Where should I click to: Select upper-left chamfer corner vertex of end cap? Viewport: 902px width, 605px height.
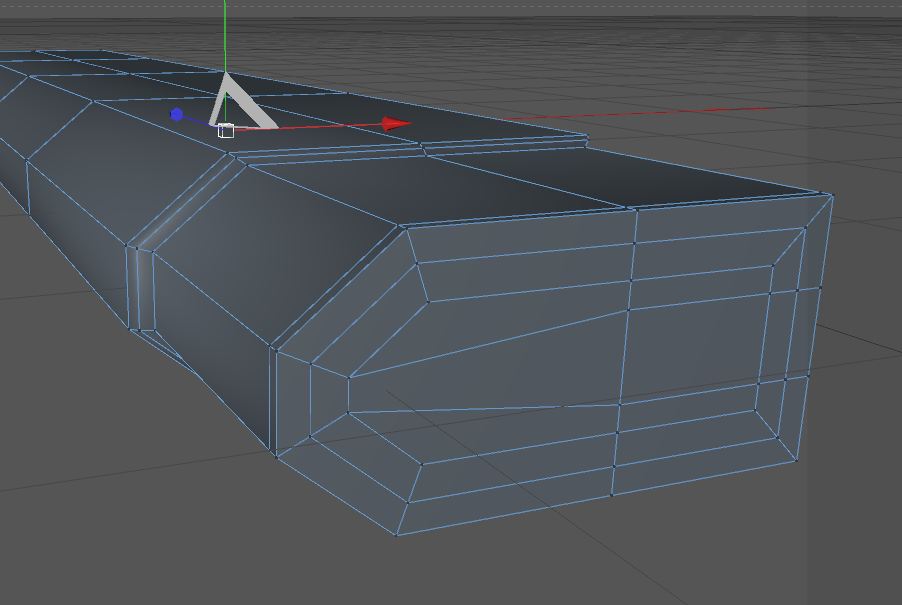[407, 228]
